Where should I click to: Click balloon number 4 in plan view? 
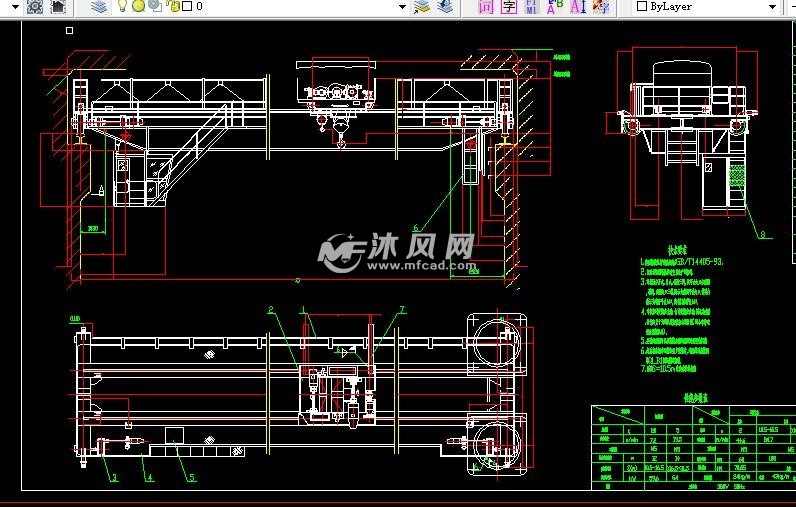click(150, 477)
